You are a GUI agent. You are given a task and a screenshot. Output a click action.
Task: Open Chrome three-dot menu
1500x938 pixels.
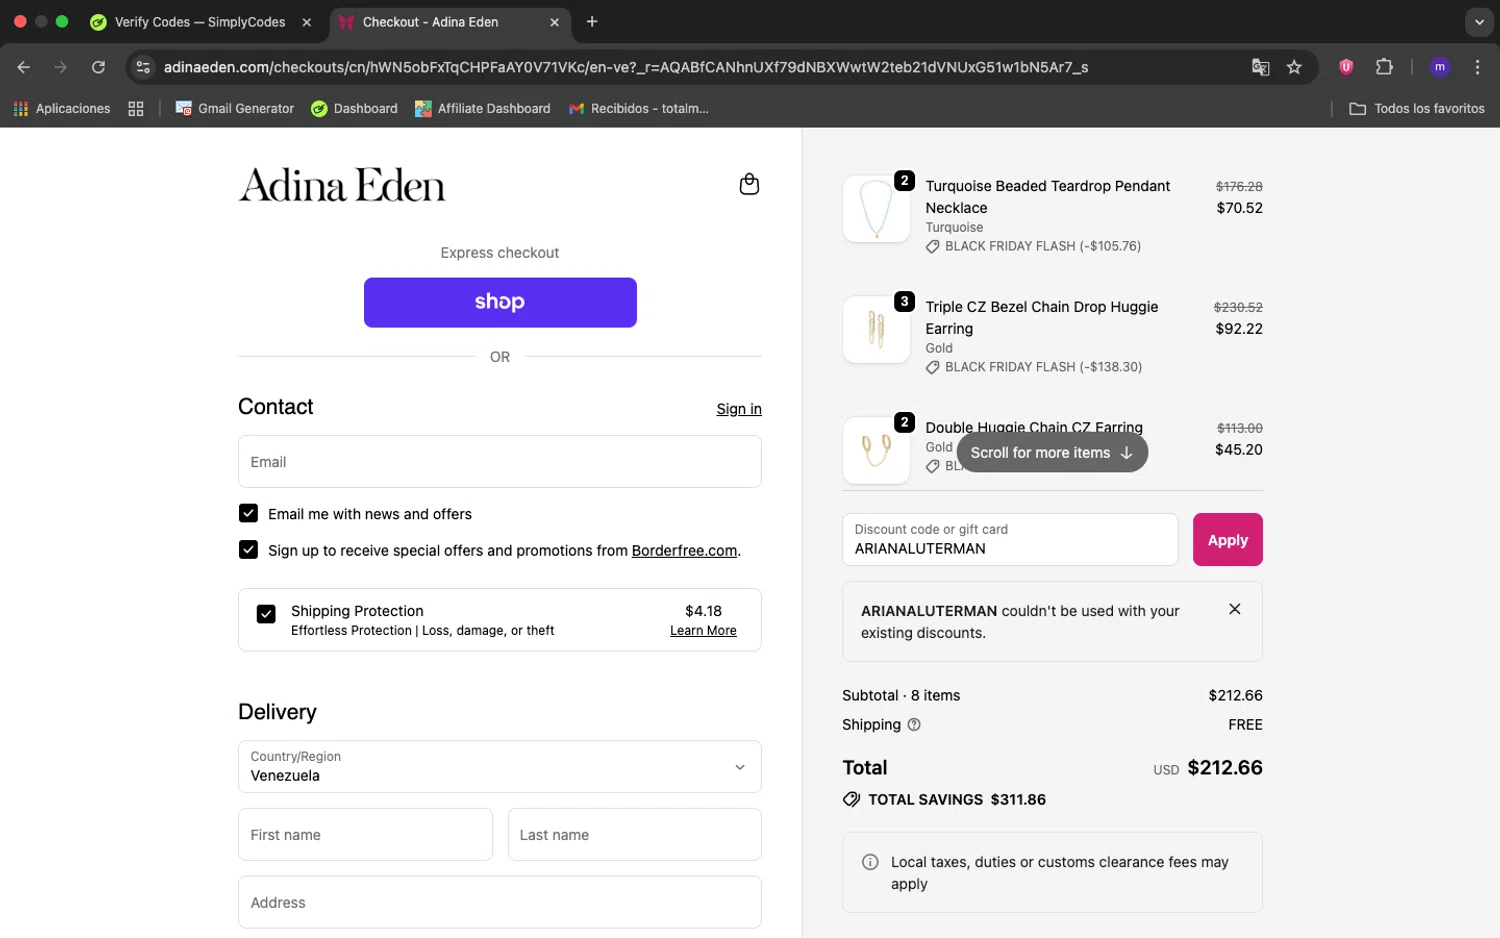pos(1477,67)
